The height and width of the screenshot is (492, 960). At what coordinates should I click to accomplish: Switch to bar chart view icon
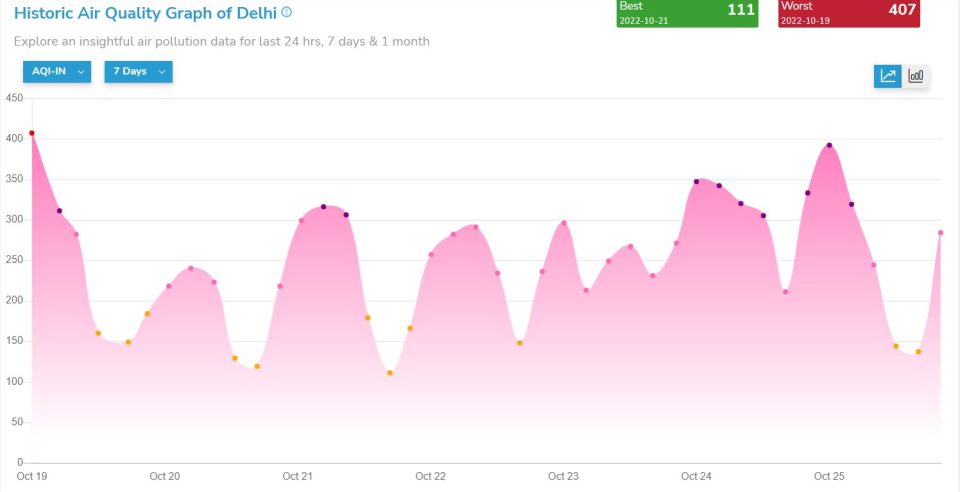916,76
